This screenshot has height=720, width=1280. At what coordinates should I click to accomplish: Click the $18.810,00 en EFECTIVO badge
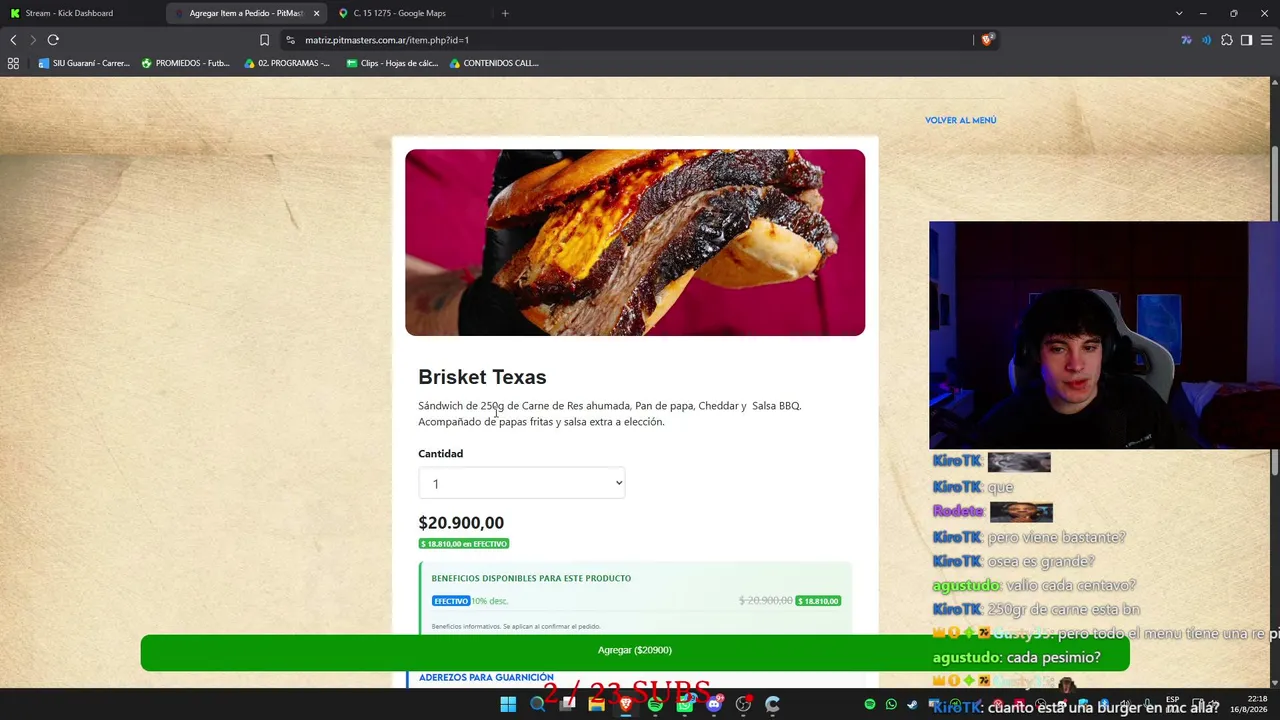pyautogui.click(x=464, y=544)
